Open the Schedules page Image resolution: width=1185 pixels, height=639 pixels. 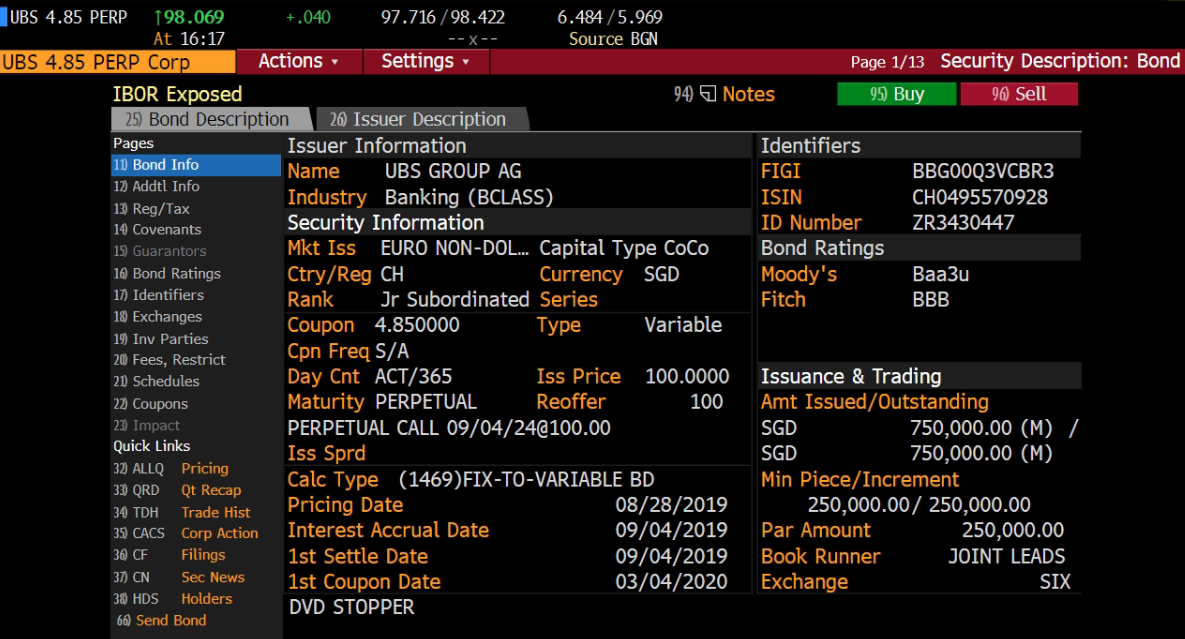pos(156,381)
